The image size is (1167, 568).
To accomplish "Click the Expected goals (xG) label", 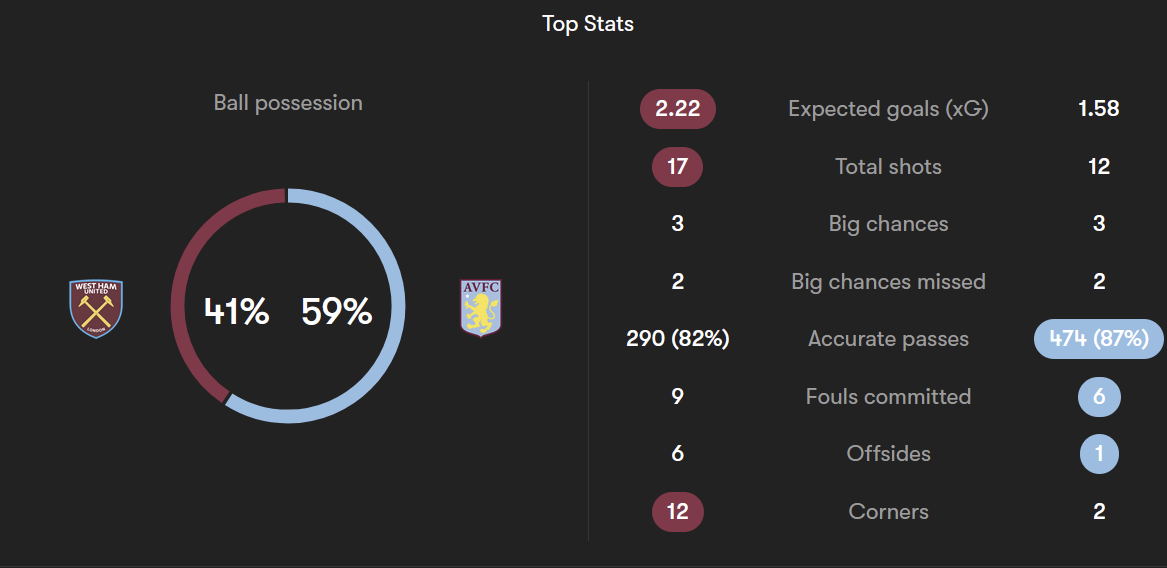I will (x=889, y=109).
